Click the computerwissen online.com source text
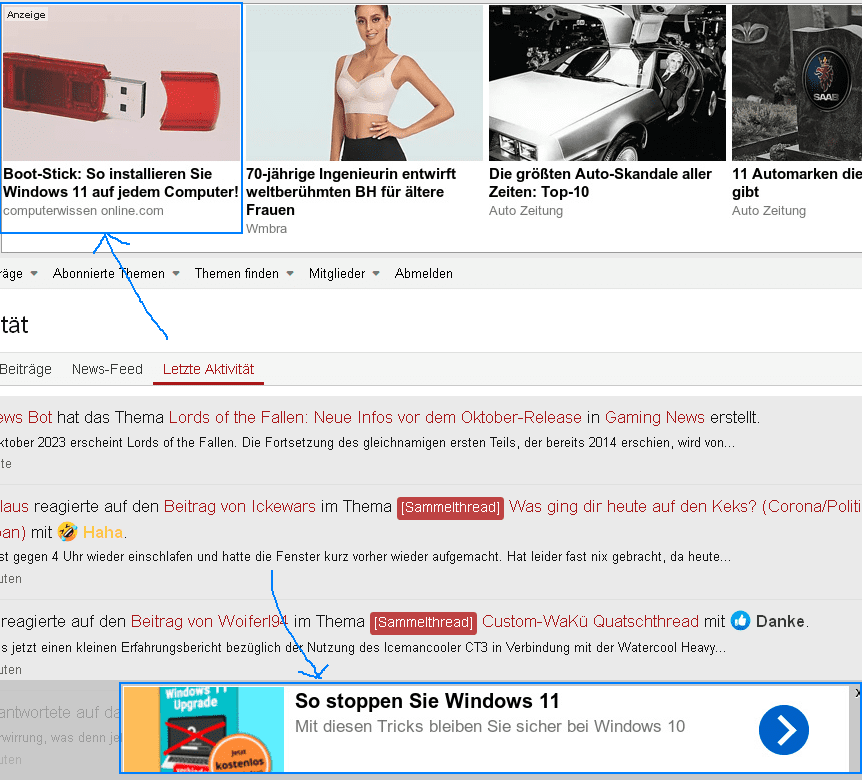Viewport: 862px width, 780px height. pos(83,211)
